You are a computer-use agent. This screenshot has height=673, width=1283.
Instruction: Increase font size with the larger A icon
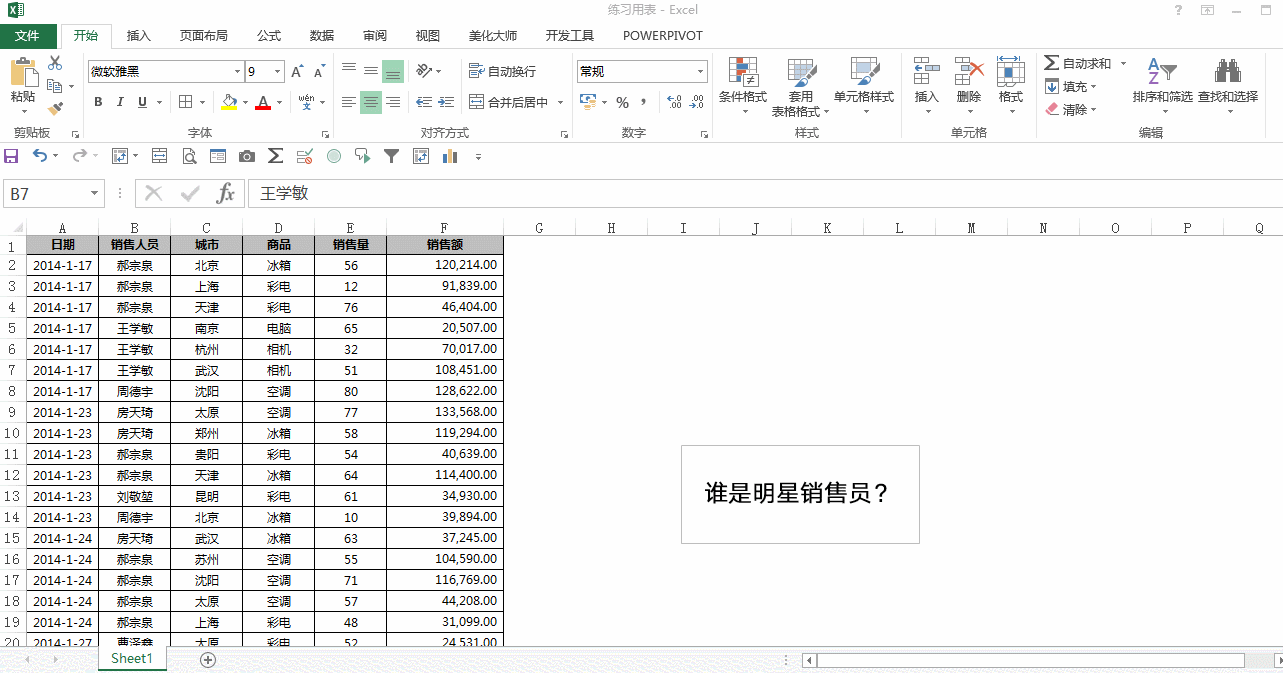pos(297,72)
